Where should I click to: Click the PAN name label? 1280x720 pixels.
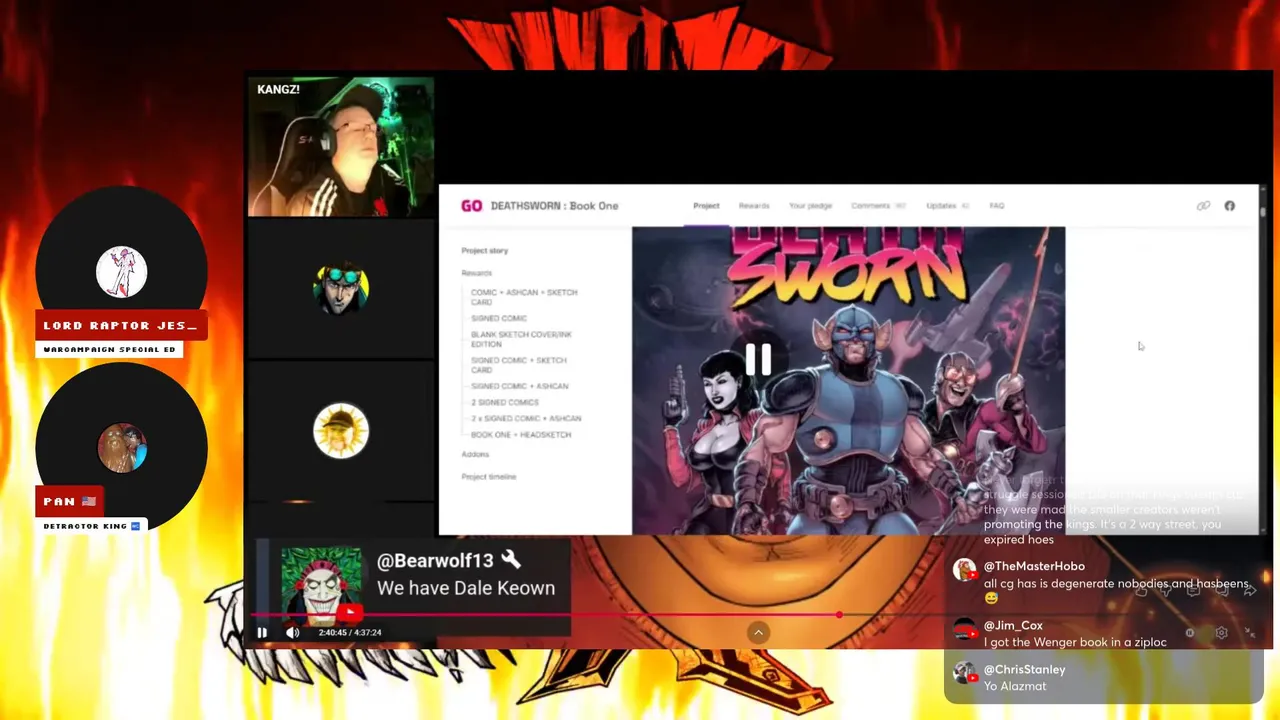70,501
